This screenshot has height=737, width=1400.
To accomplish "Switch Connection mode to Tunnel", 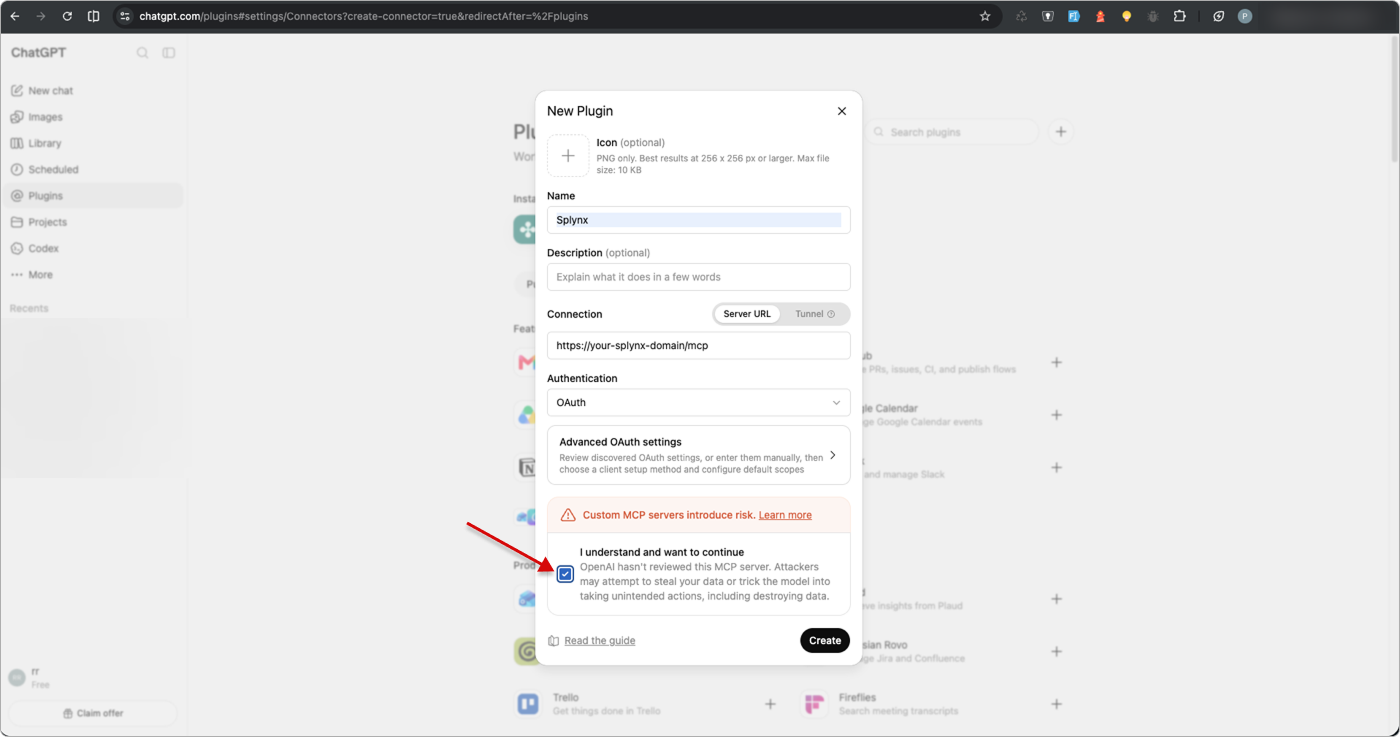I will (815, 314).
